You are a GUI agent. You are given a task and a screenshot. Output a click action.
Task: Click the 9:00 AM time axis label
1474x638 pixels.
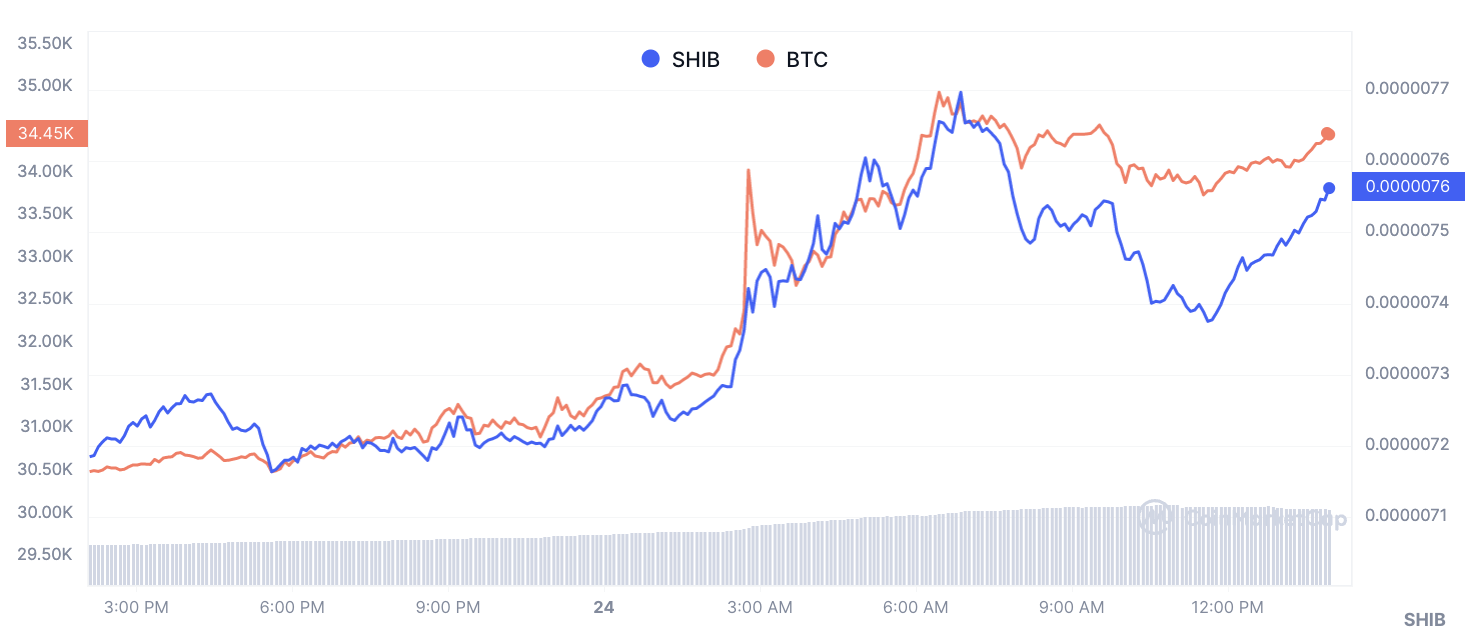pyautogui.click(x=1073, y=607)
